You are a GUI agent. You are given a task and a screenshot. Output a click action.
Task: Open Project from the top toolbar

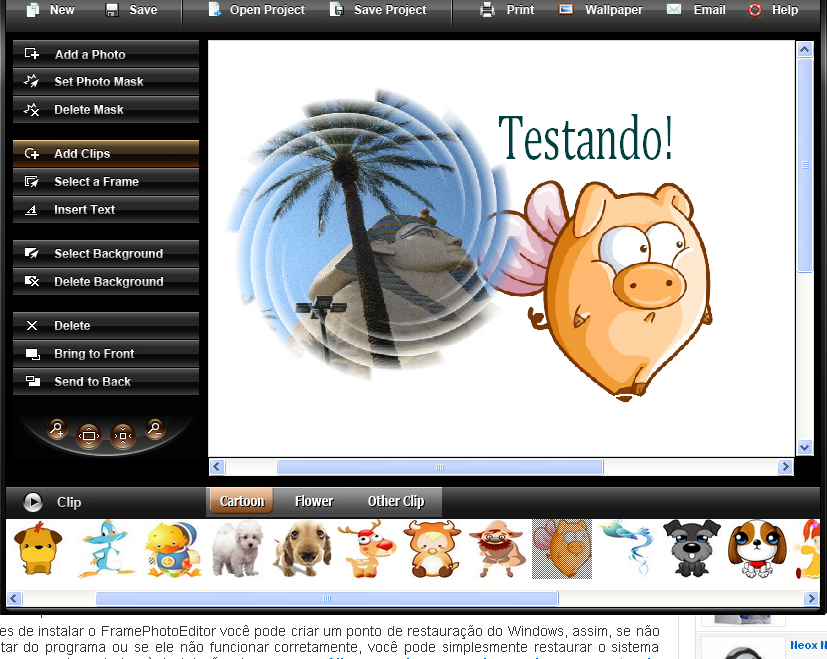pyautogui.click(x=256, y=10)
